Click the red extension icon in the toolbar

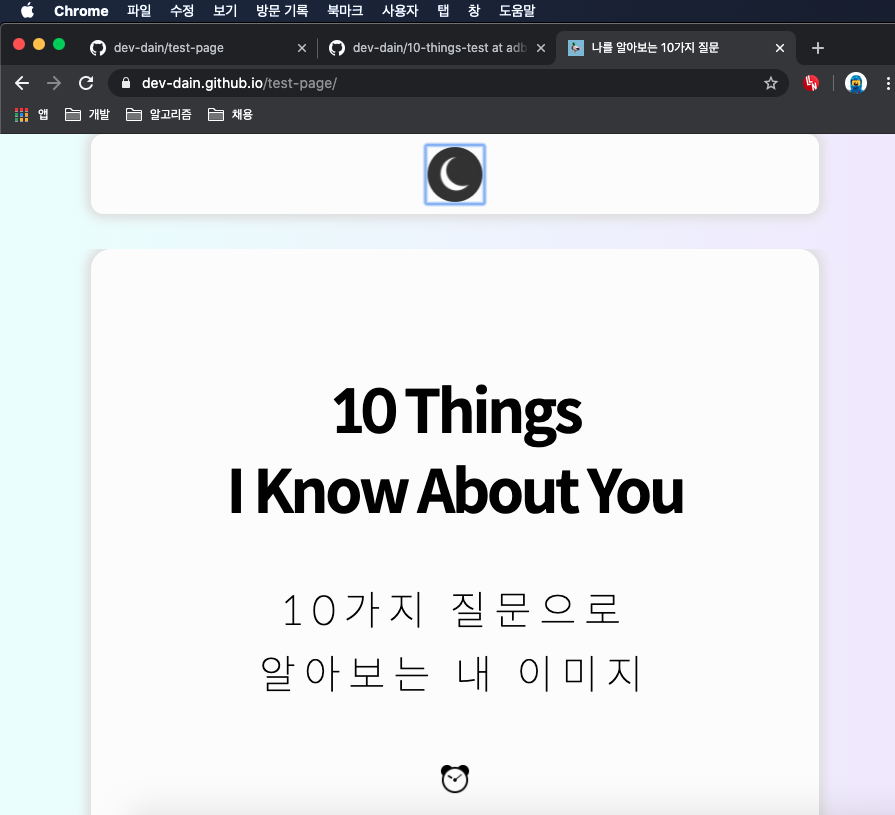click(x=811, y=83)
